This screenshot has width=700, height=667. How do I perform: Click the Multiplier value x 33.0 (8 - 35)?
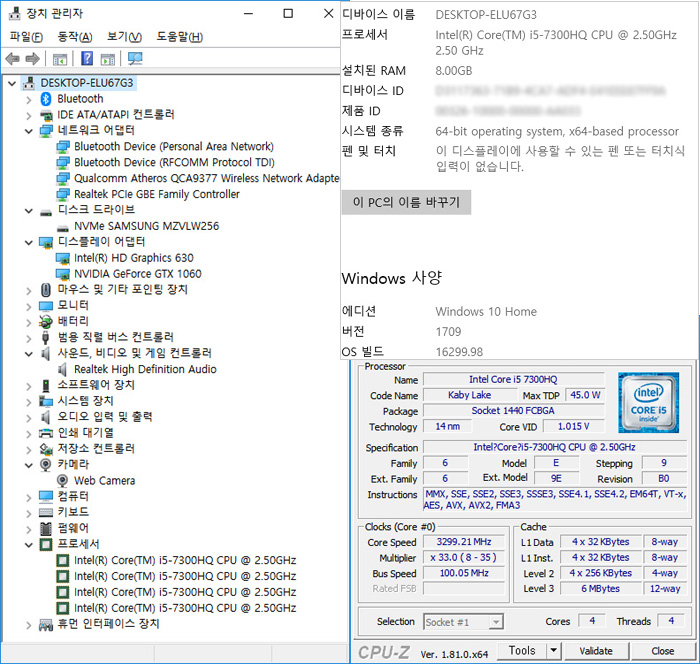[x=464, y=558]
